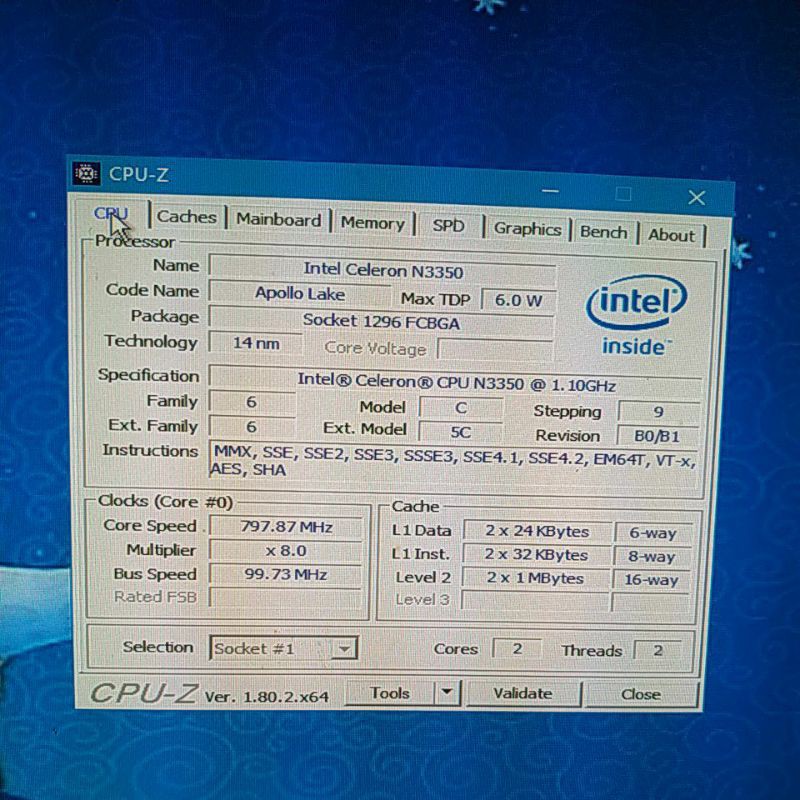
Task: Click the Close button at bottom
Action: (640, 694)
